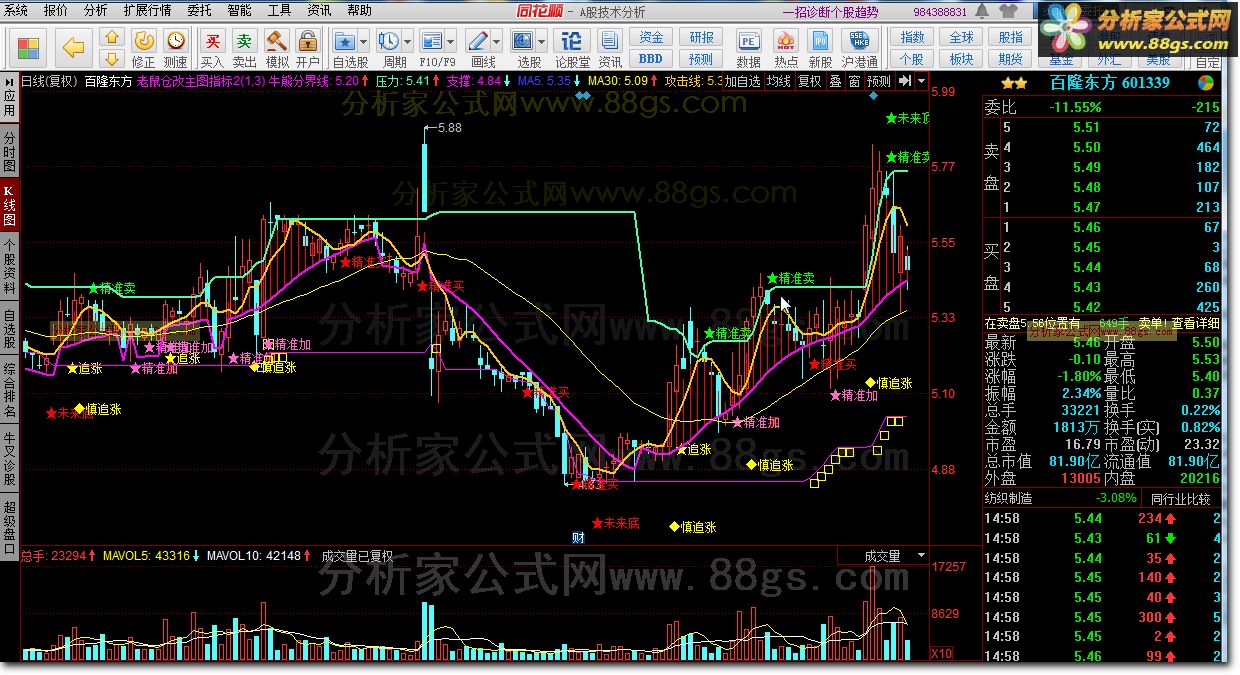The width and height of the screenshot is (1240, 675).
Task: Collapse the left sidebar arrow above 应用
Action: 9,81
